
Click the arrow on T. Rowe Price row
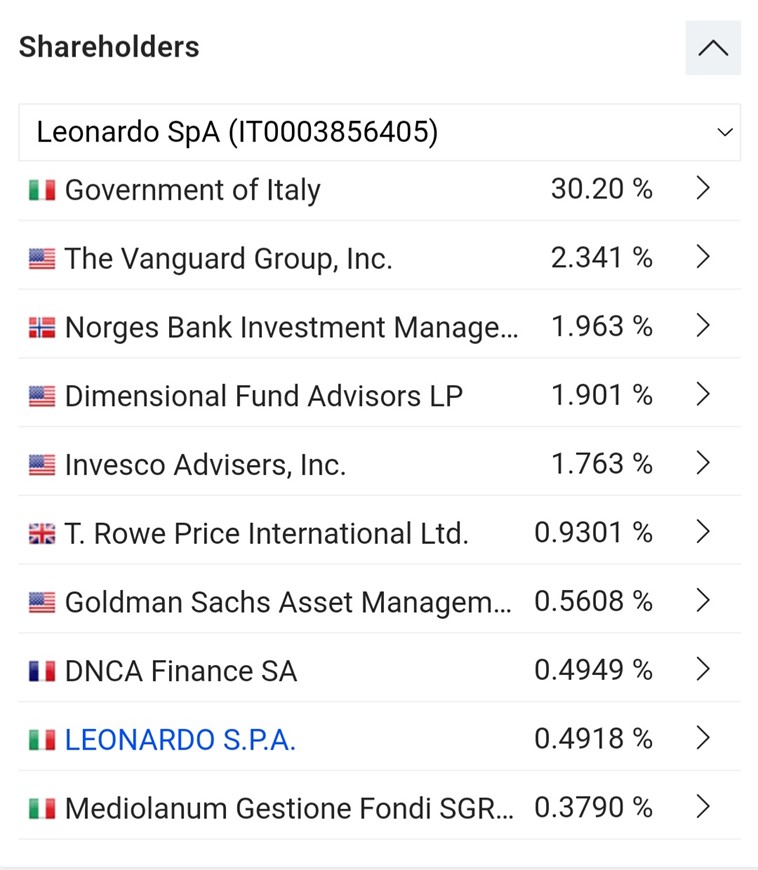(703, 533)
